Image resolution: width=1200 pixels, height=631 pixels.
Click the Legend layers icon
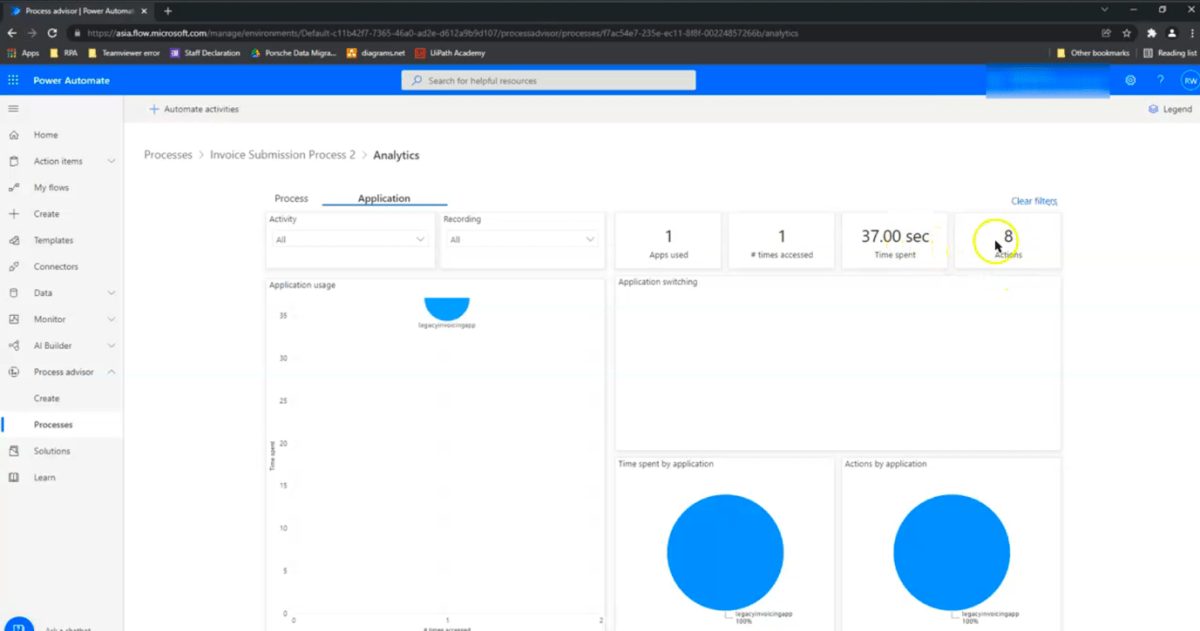point(1153,109)
